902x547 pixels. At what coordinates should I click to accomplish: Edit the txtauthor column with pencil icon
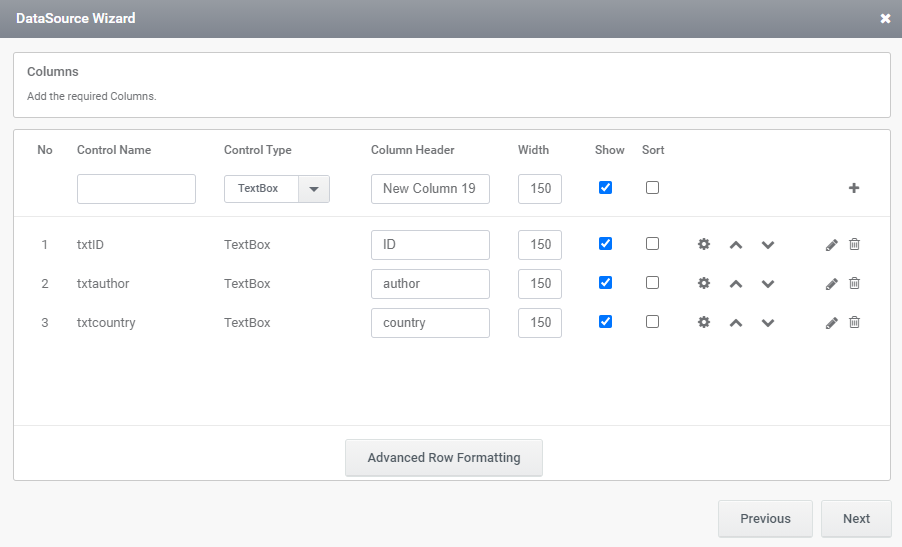(x=832, y=284)
